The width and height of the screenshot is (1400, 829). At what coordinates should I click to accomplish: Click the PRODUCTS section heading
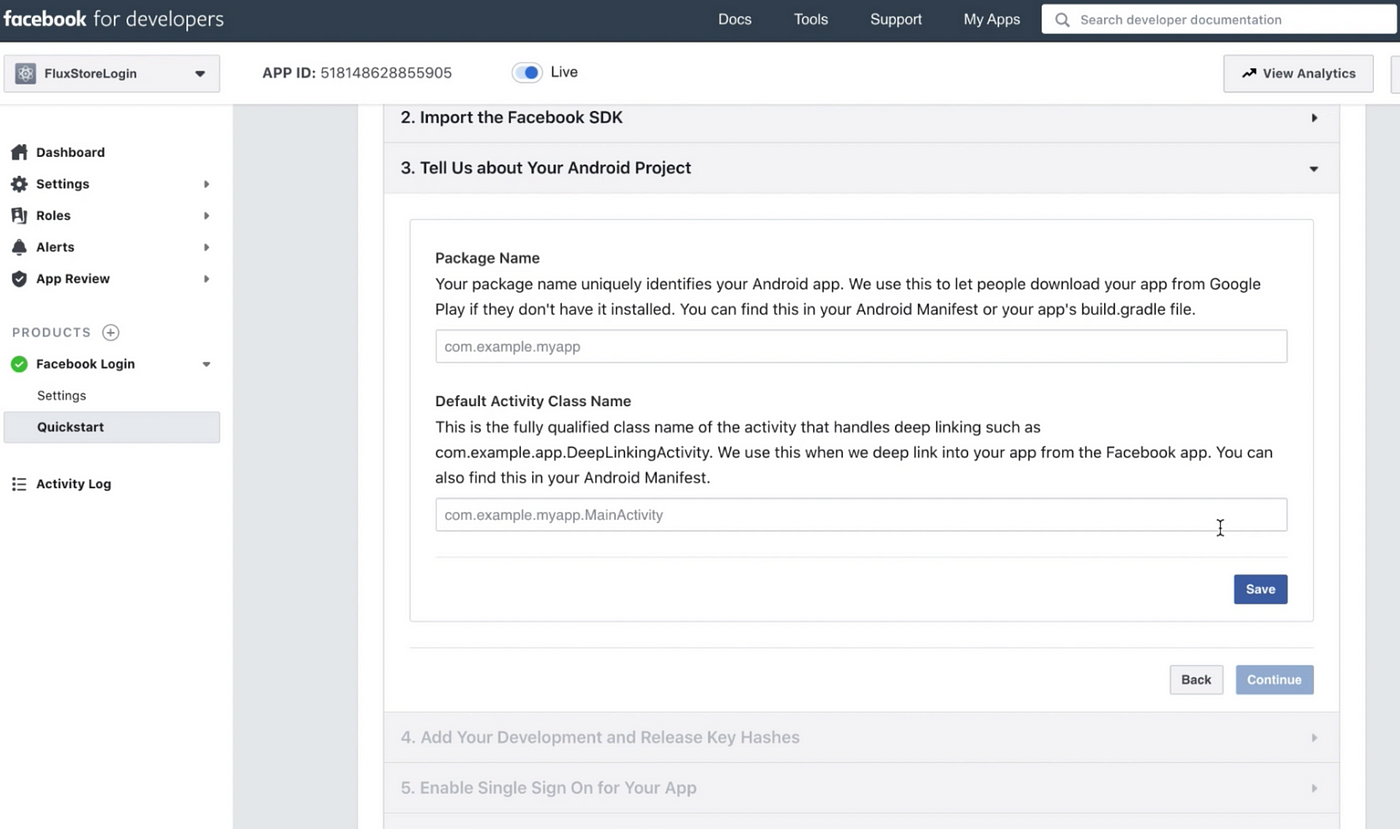coord(51,332)
